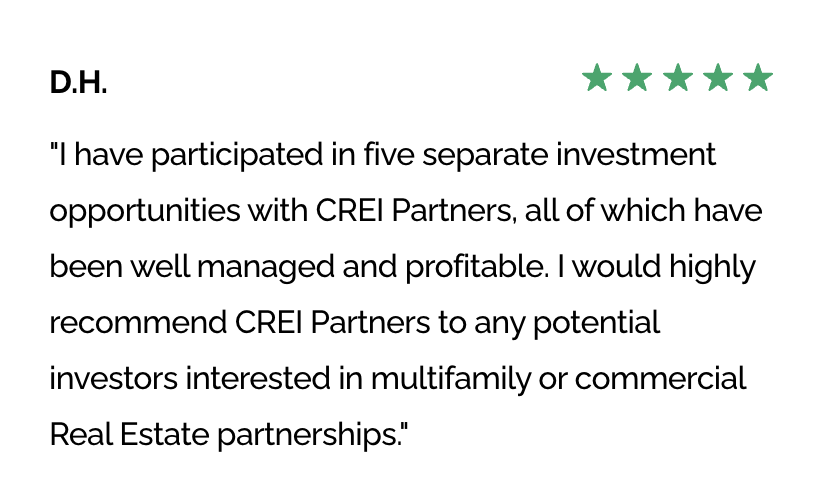
Task: Click the first star in the rating
Action: tap(597, 78)
